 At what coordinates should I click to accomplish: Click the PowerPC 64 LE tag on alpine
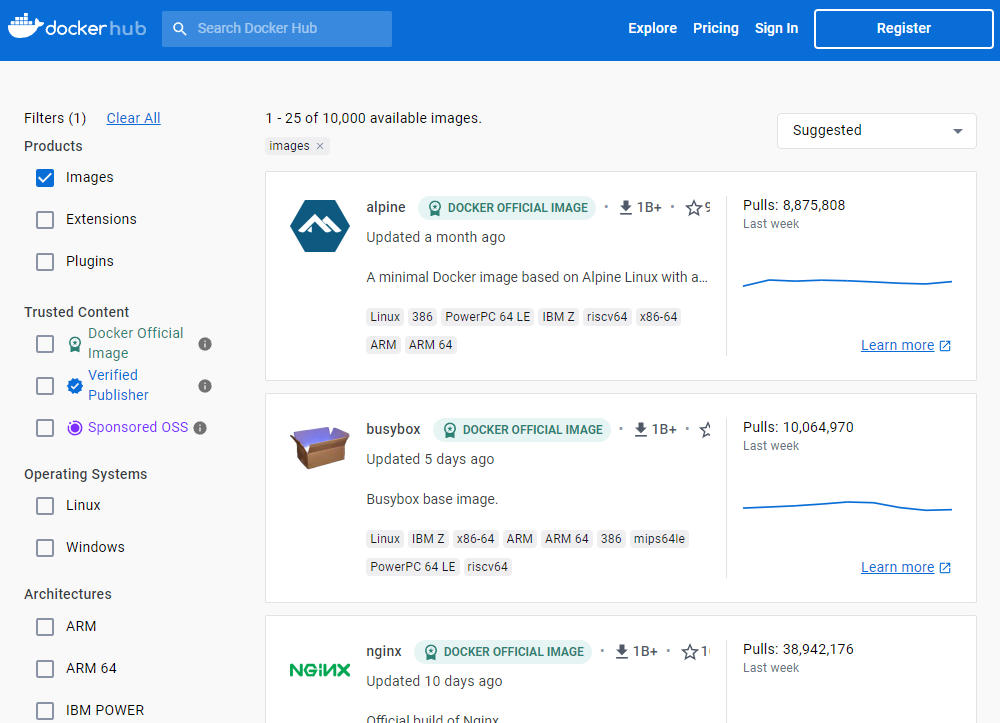488,317
